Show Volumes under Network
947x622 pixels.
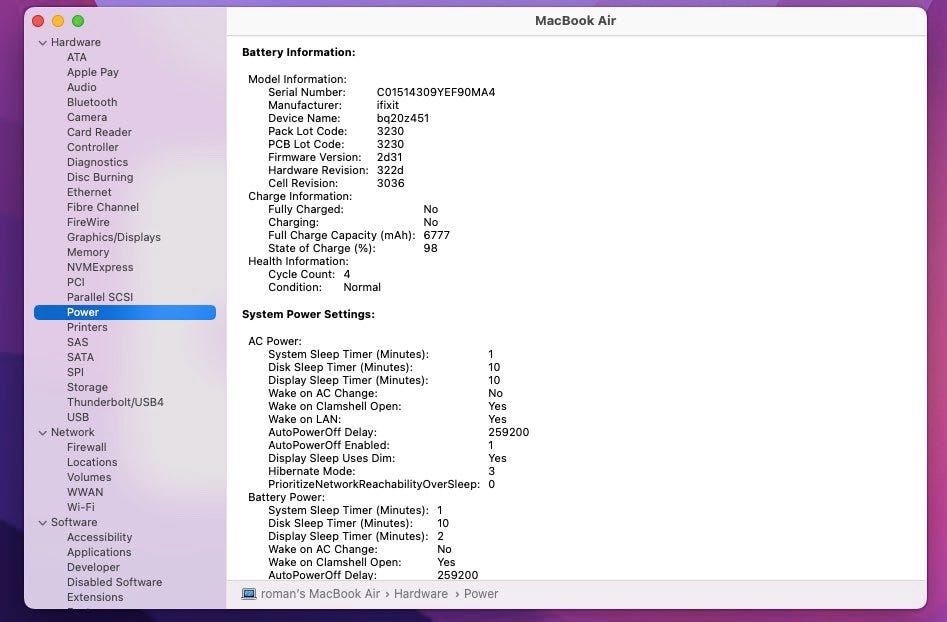coord(89,477)
